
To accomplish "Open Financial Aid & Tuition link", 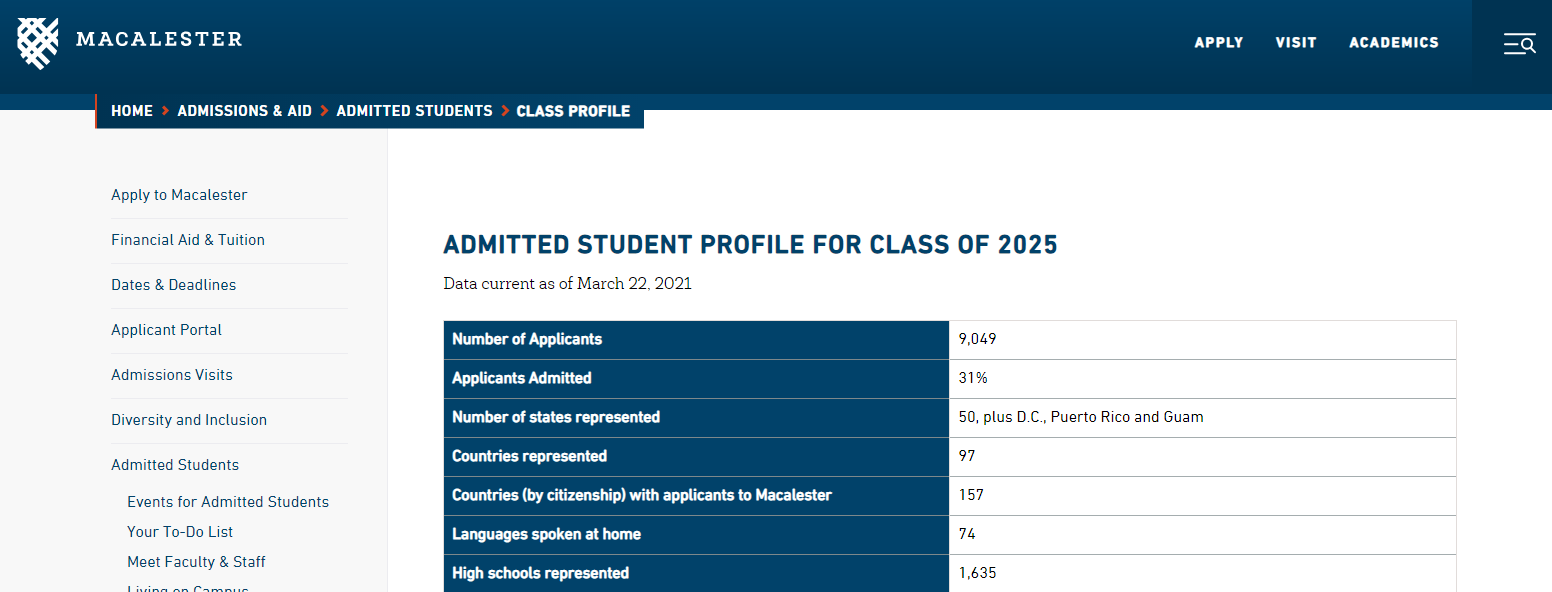I will click(x=188, y=240).
